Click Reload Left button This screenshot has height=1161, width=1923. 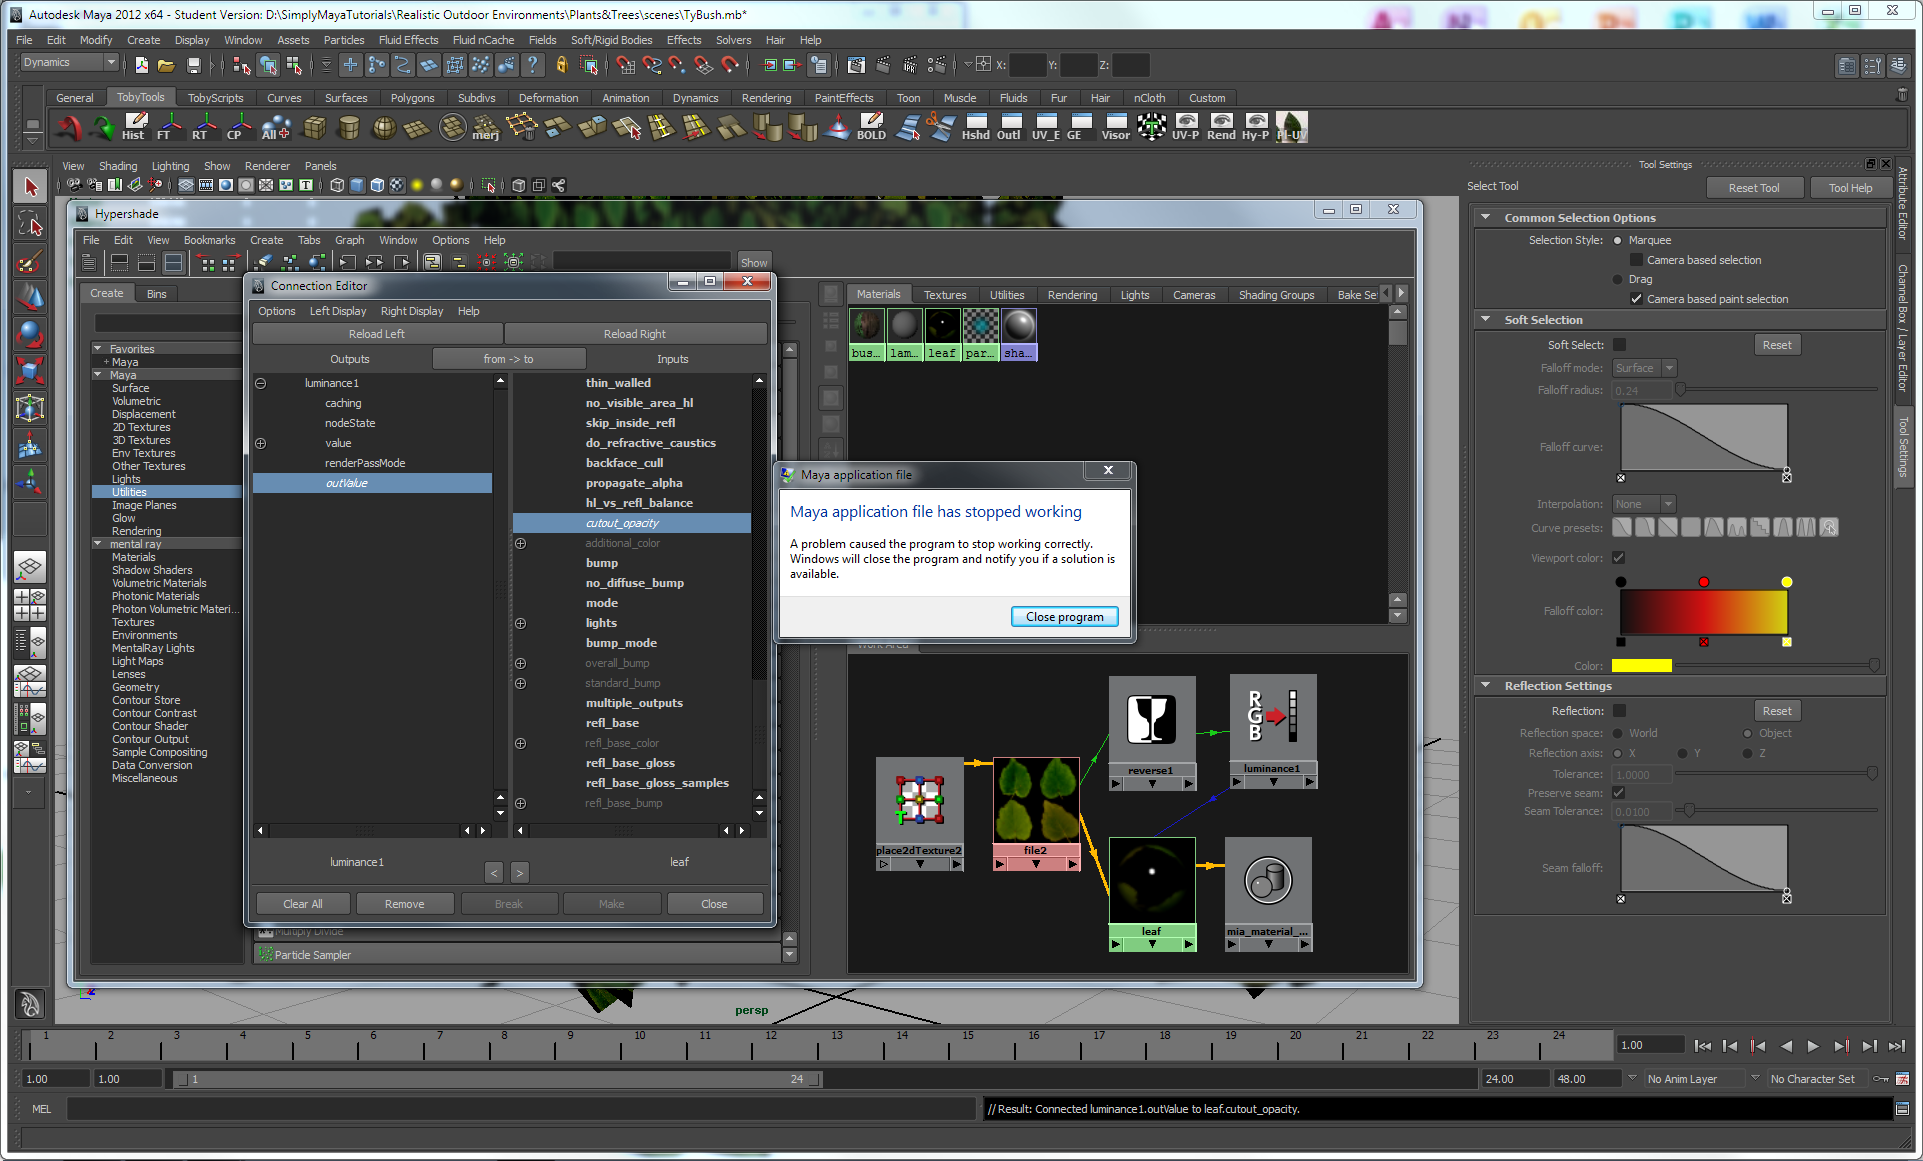[377, 334]
